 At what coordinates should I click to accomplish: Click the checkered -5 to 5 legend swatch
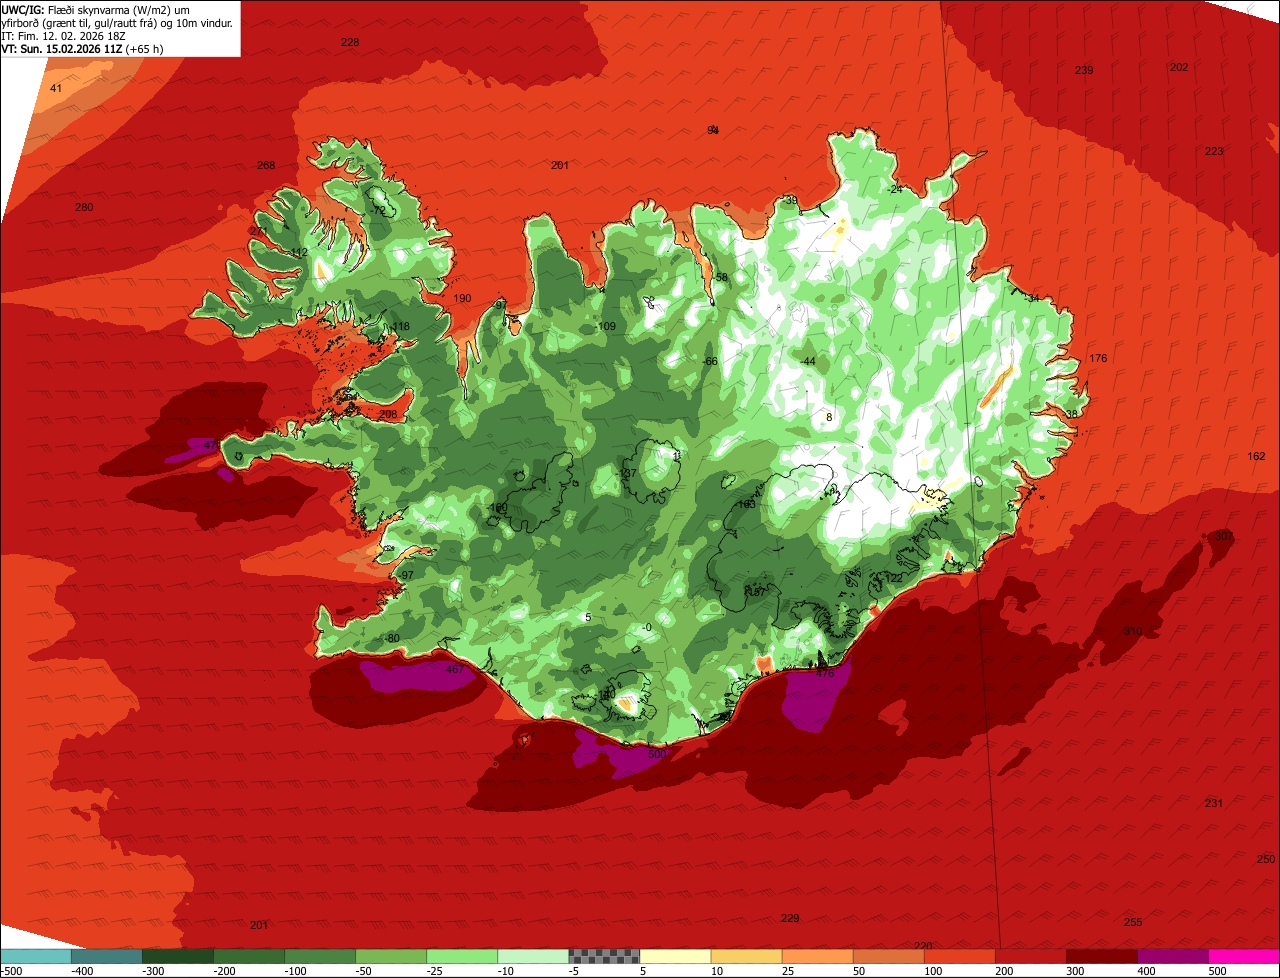[604, 956]
